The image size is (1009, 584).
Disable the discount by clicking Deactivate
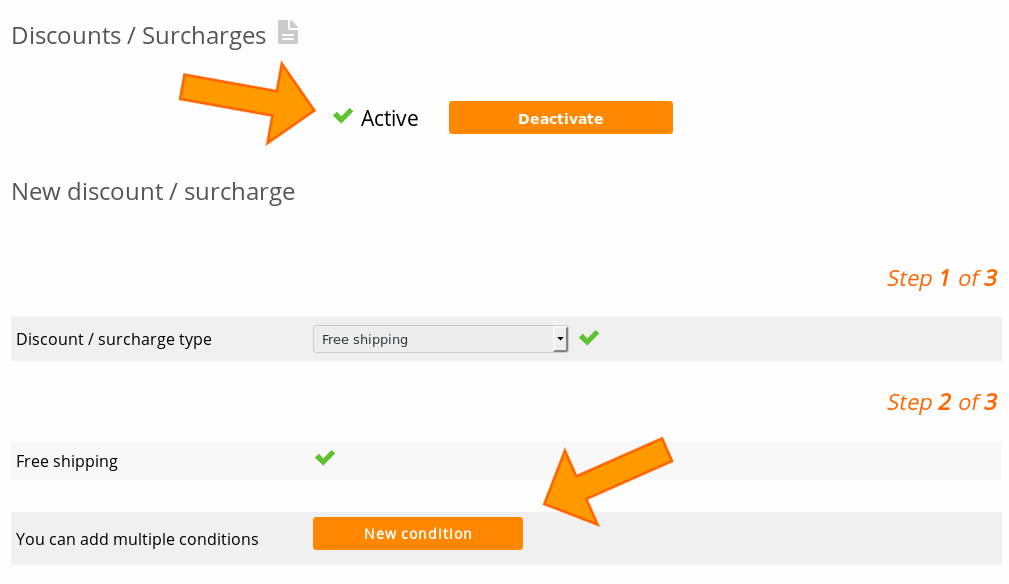pos(560,117)
